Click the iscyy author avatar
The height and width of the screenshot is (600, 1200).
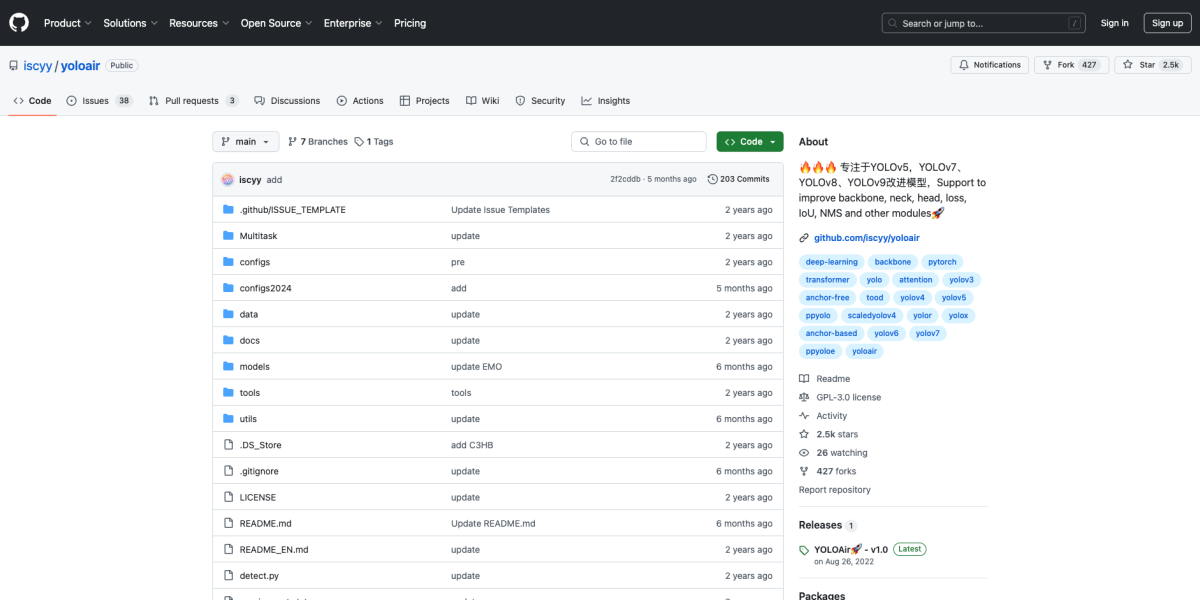coord(228,180)
